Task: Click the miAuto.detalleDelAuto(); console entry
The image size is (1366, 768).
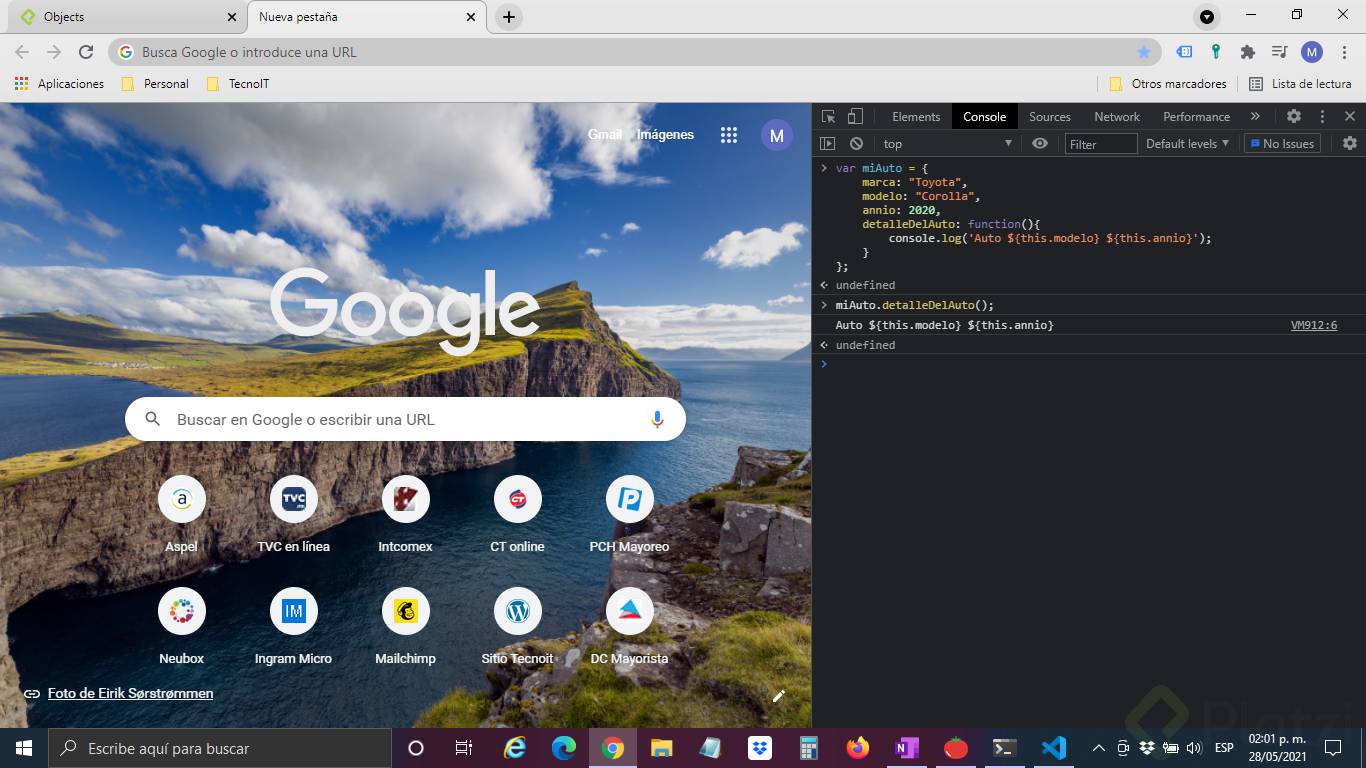Action: 914,305
